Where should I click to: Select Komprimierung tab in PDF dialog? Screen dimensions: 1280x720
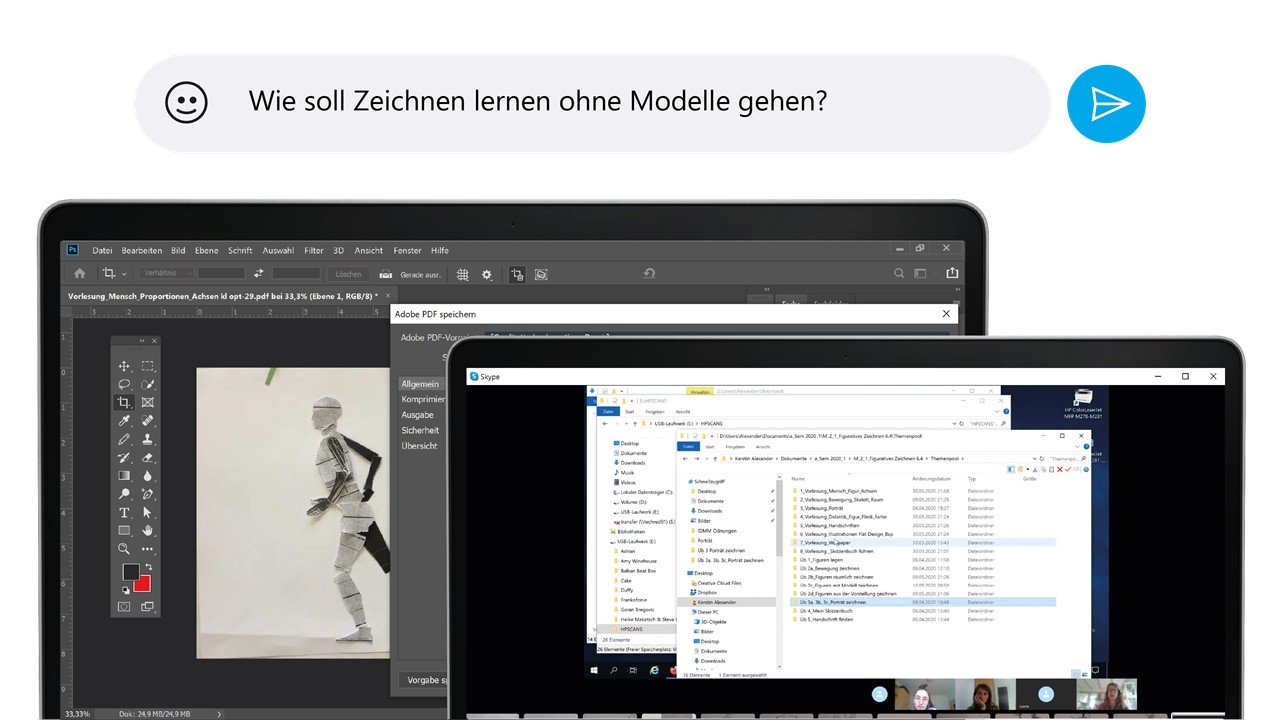(423, 399)
